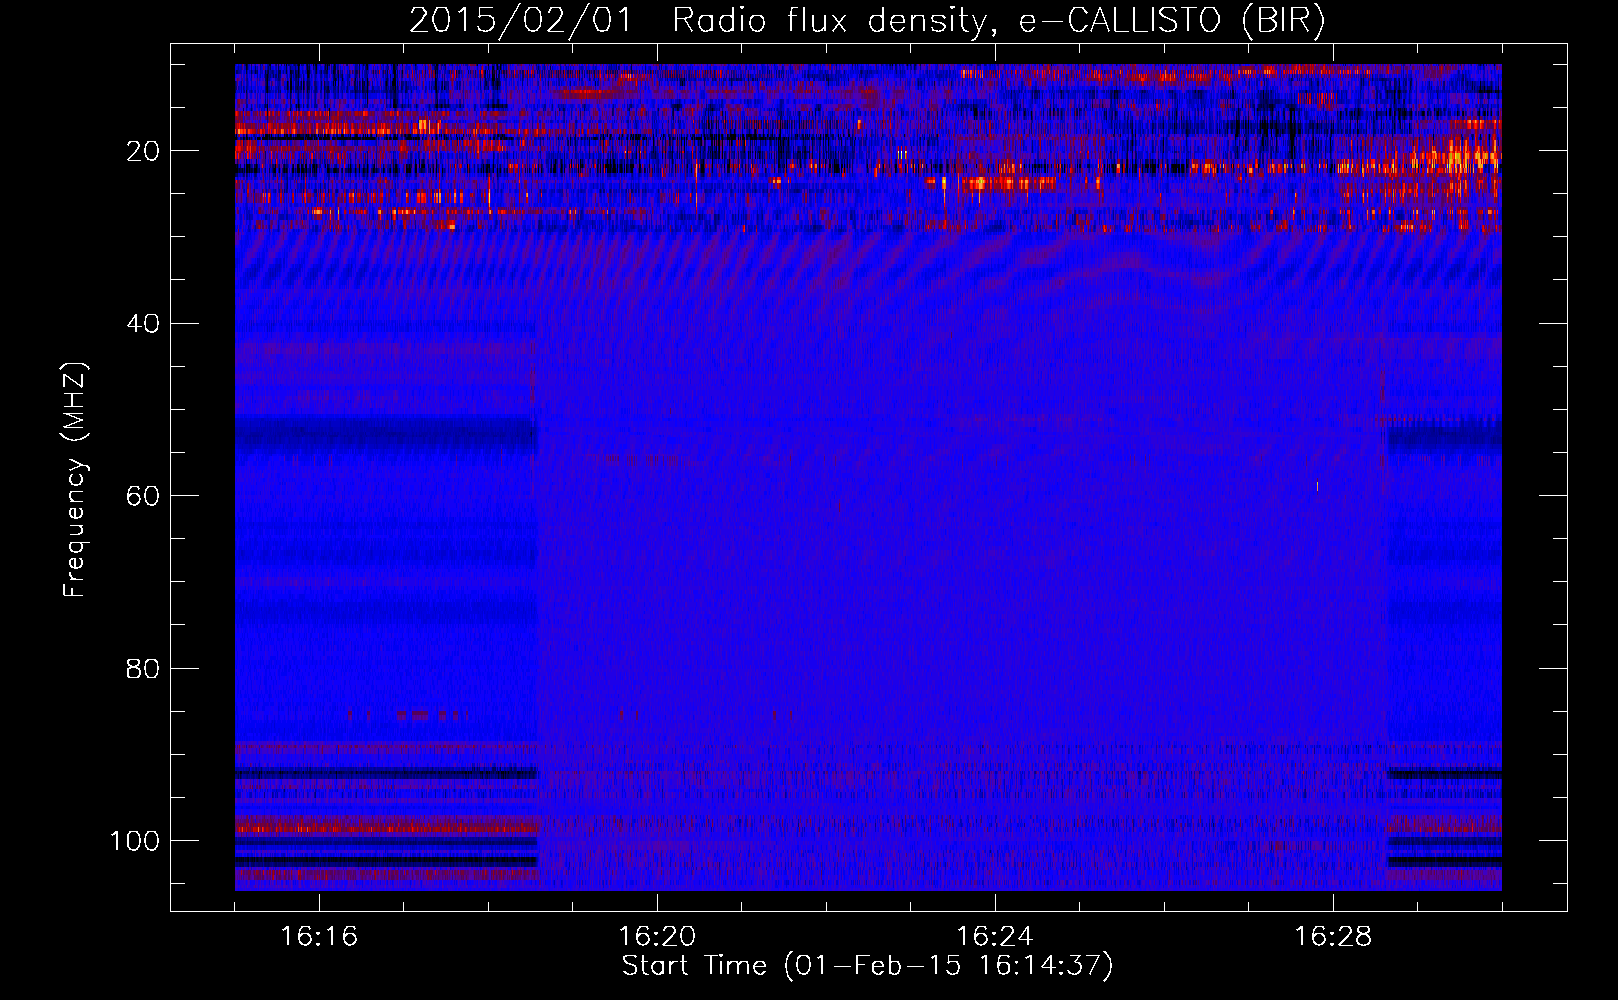Click the '16:20' time tick label
This screenshot has height=1000, width=1618.
tap(657, 937)
